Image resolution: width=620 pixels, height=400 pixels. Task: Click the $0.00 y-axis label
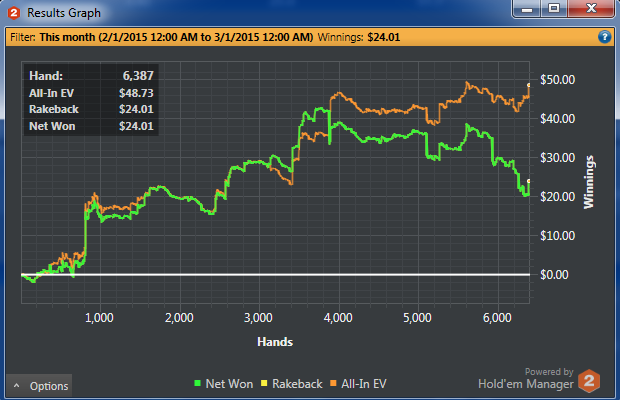(x=554, y=275)
